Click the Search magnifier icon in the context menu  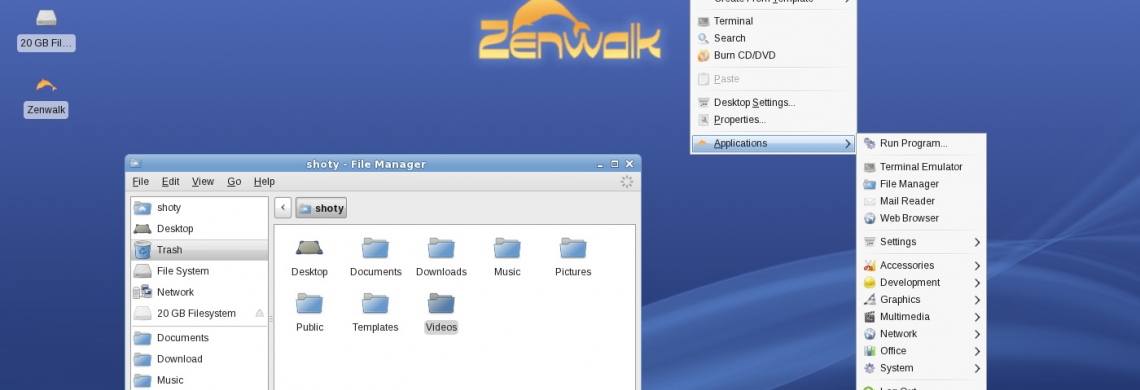point(703,38)
